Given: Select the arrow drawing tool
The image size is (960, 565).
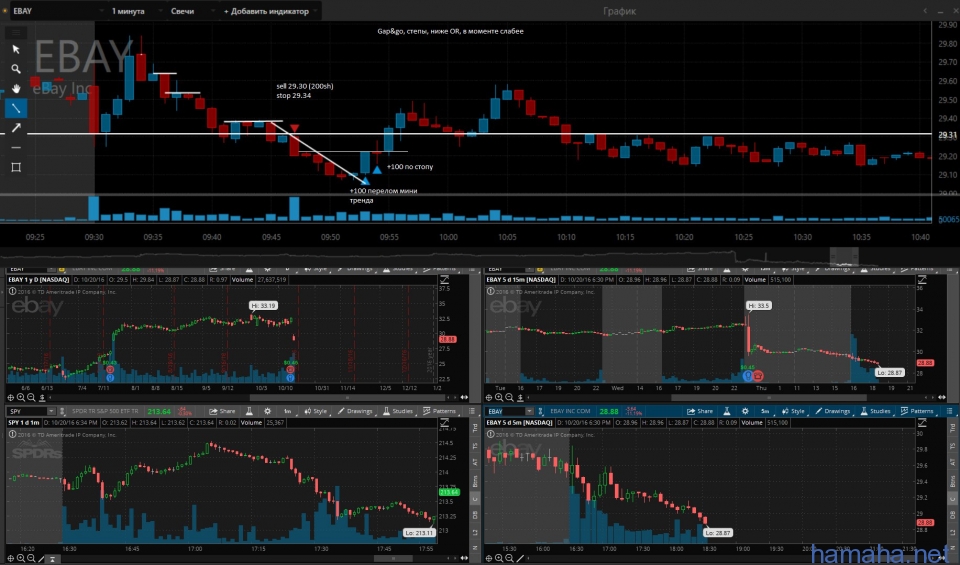Looking at the screenshot, I should pyautogui.click(x=16, y=127).
